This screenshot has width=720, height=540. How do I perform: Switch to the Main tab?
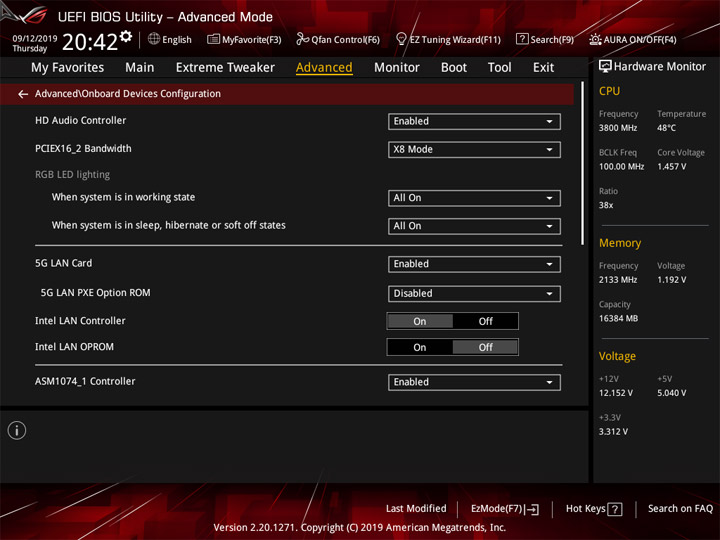(140, 68)
